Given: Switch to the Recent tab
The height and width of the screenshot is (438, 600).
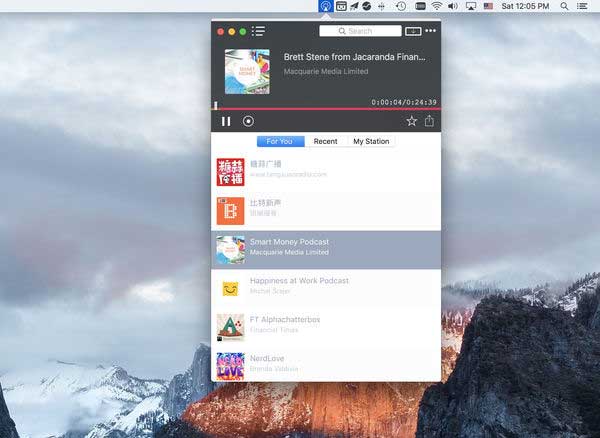Looking at the screenshot, I should [x=326, y=141].
